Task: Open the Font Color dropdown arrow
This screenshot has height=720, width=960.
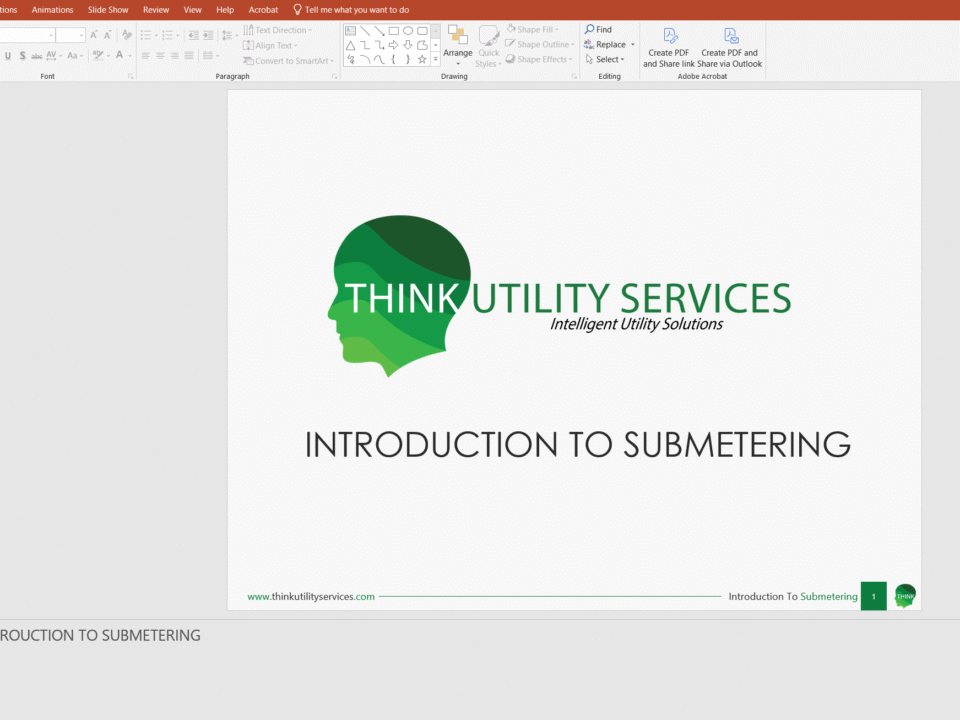Action: point(128,55)
